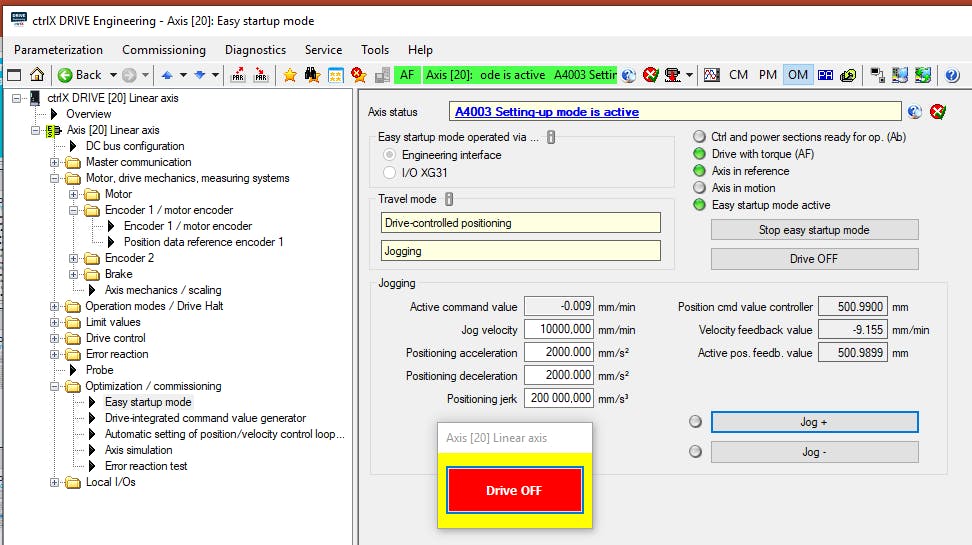This screenshot has height=545, width=972.
Task: Open the Home screen via house icon
Action: [37, 75]
